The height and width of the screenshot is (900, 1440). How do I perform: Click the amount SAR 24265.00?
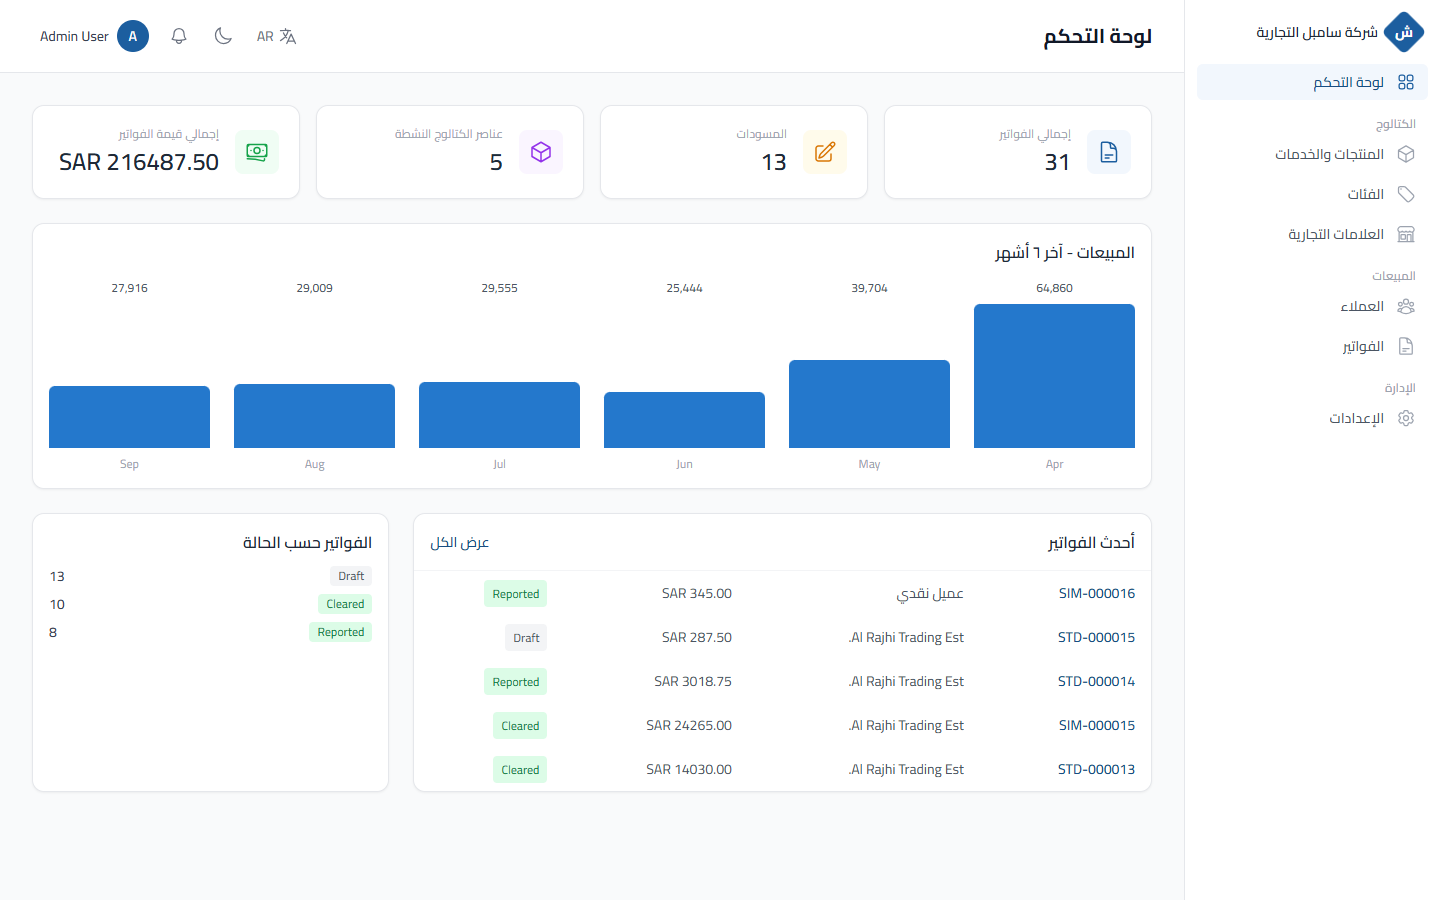pos(689,725)
